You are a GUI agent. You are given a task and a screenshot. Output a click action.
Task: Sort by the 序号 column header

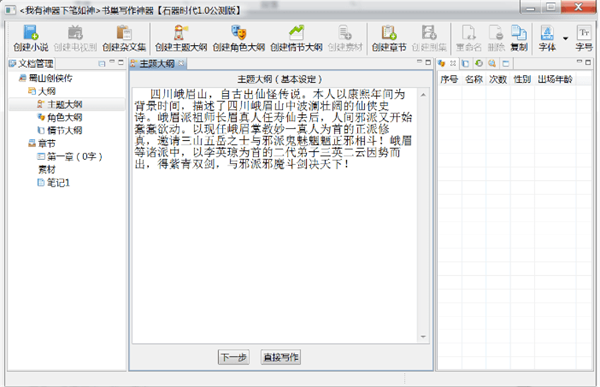click(x=448, y=79)
